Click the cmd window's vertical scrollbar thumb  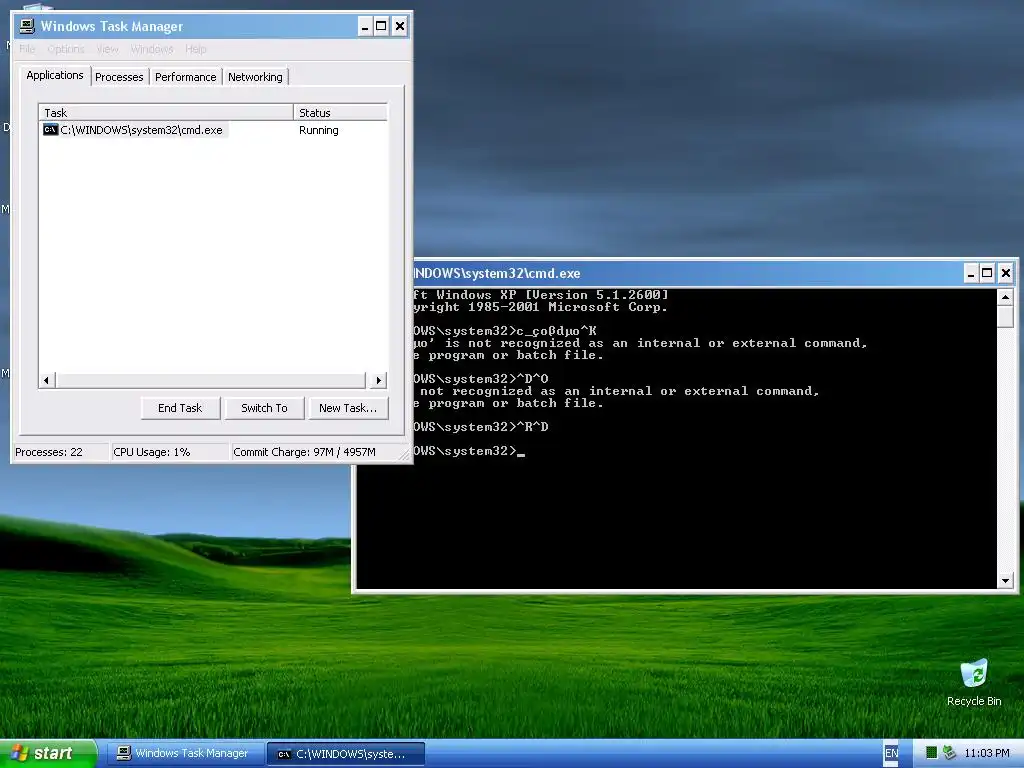[1005, 316]
